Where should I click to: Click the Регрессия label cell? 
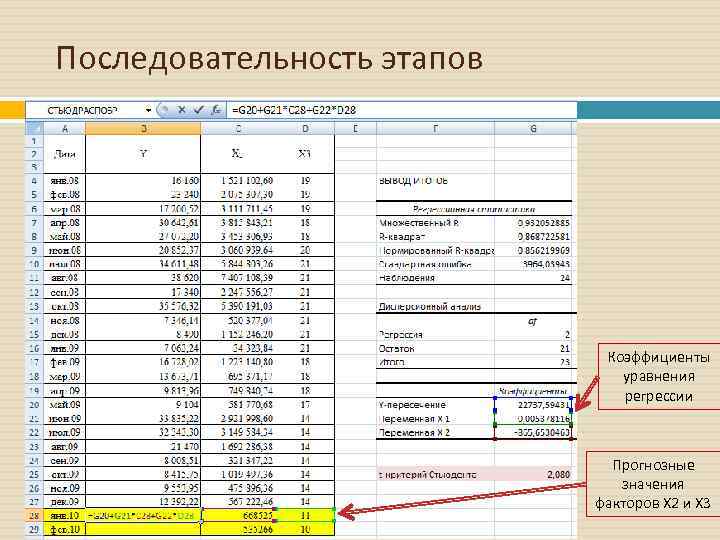tap(435, 334)
